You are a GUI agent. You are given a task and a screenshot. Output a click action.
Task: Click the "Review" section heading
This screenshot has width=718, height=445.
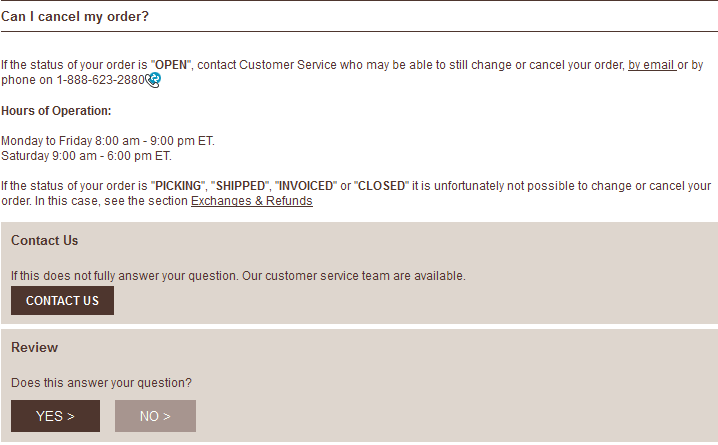tap(34, 348)
